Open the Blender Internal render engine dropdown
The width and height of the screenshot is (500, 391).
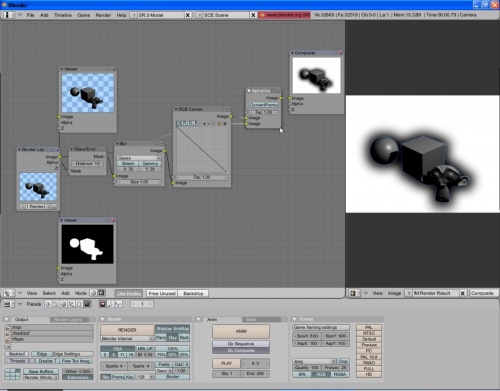pyautogui.click(x=127, y=339)
